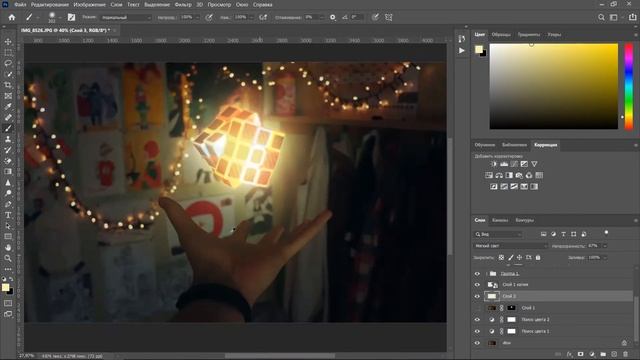Switch to the Градиенты tab
The image size is (640, 360).
coord(529,35)
